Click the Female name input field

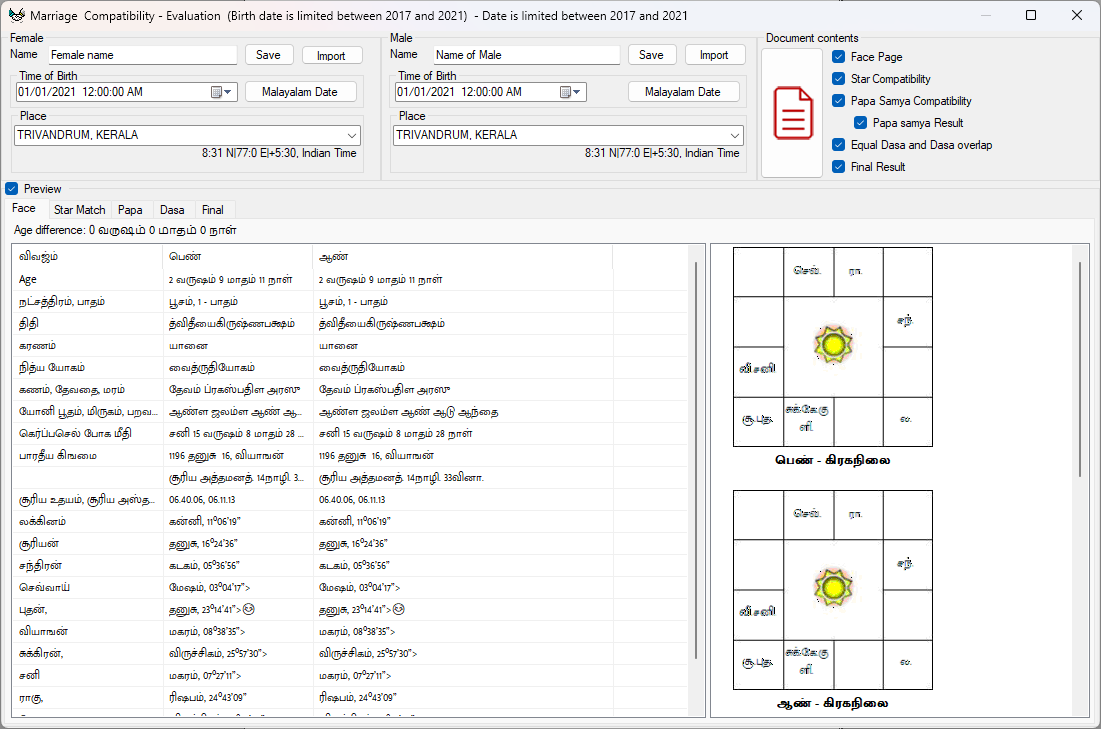coord(143,55)
